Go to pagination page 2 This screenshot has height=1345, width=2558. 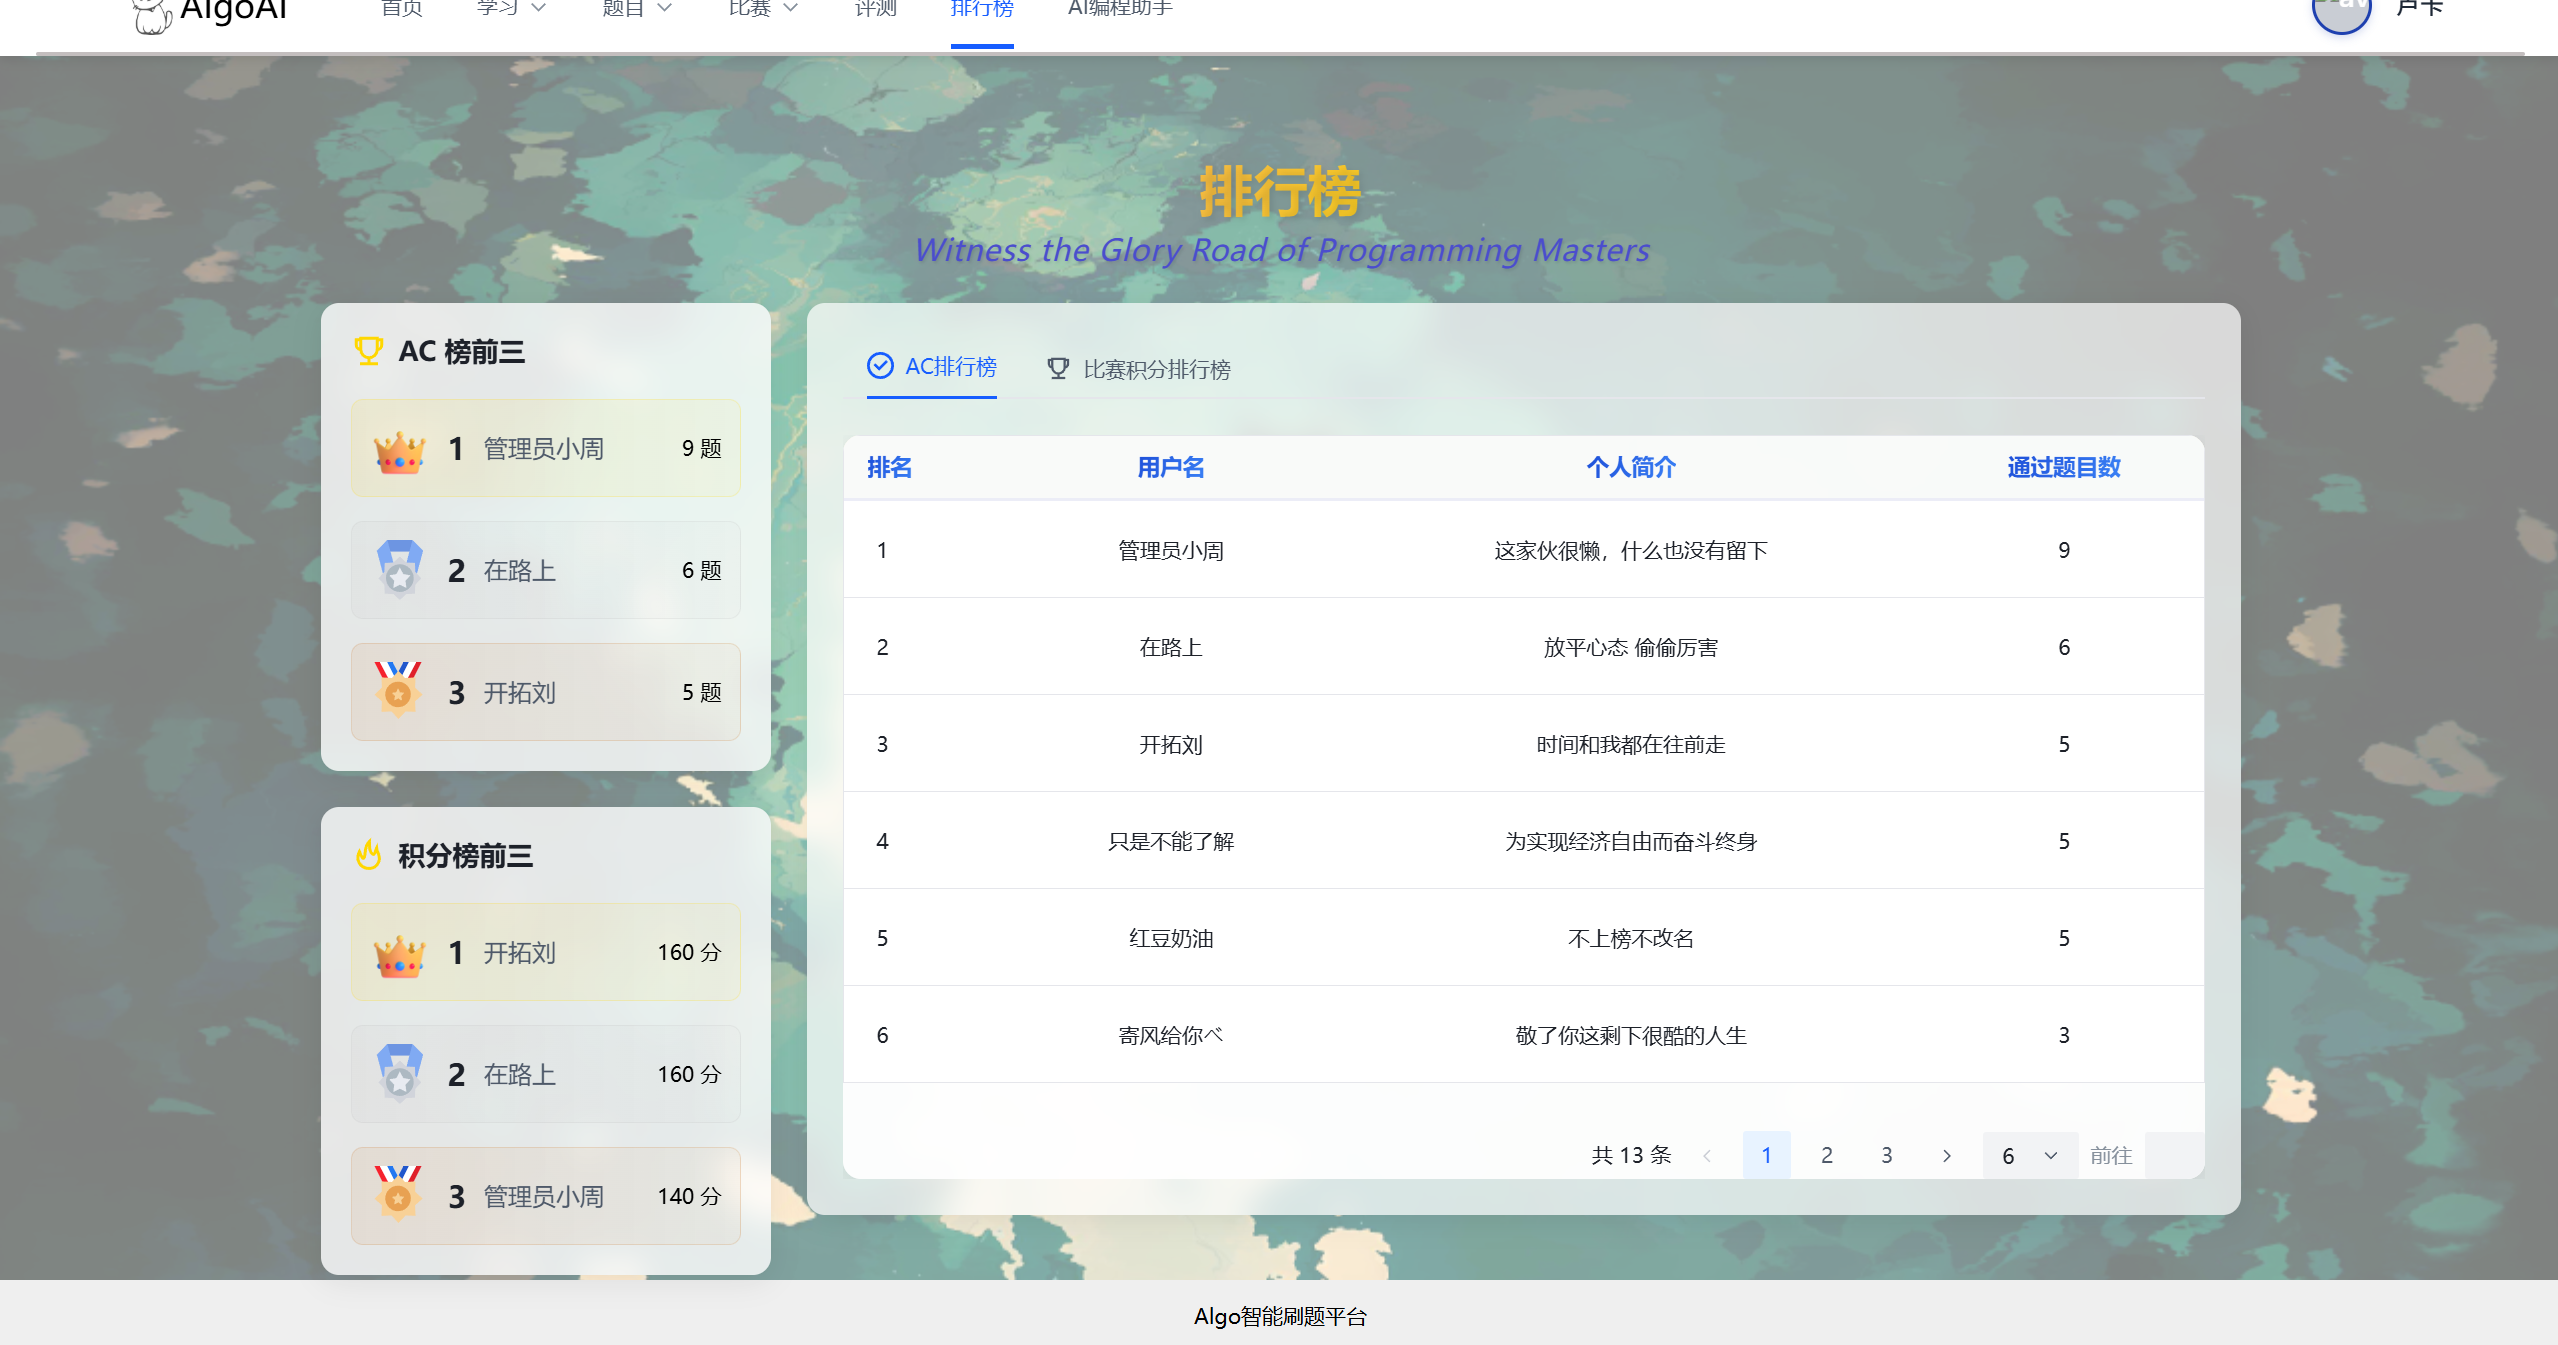click(1826, 1155)
